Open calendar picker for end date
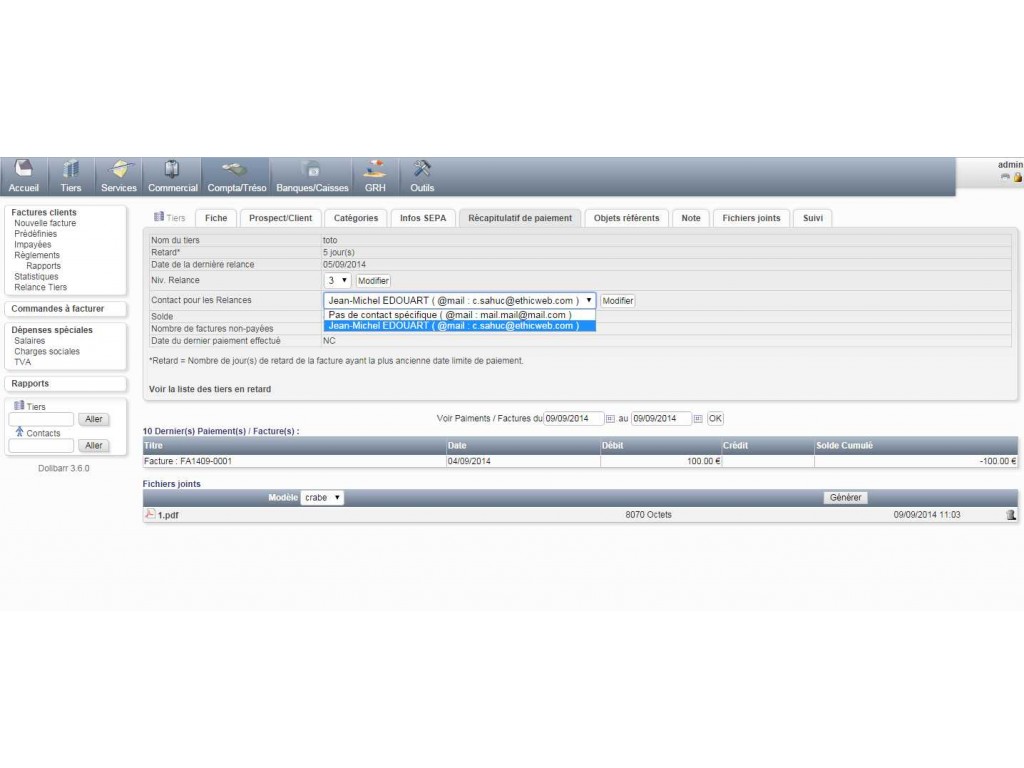 [x=697, y=419]
